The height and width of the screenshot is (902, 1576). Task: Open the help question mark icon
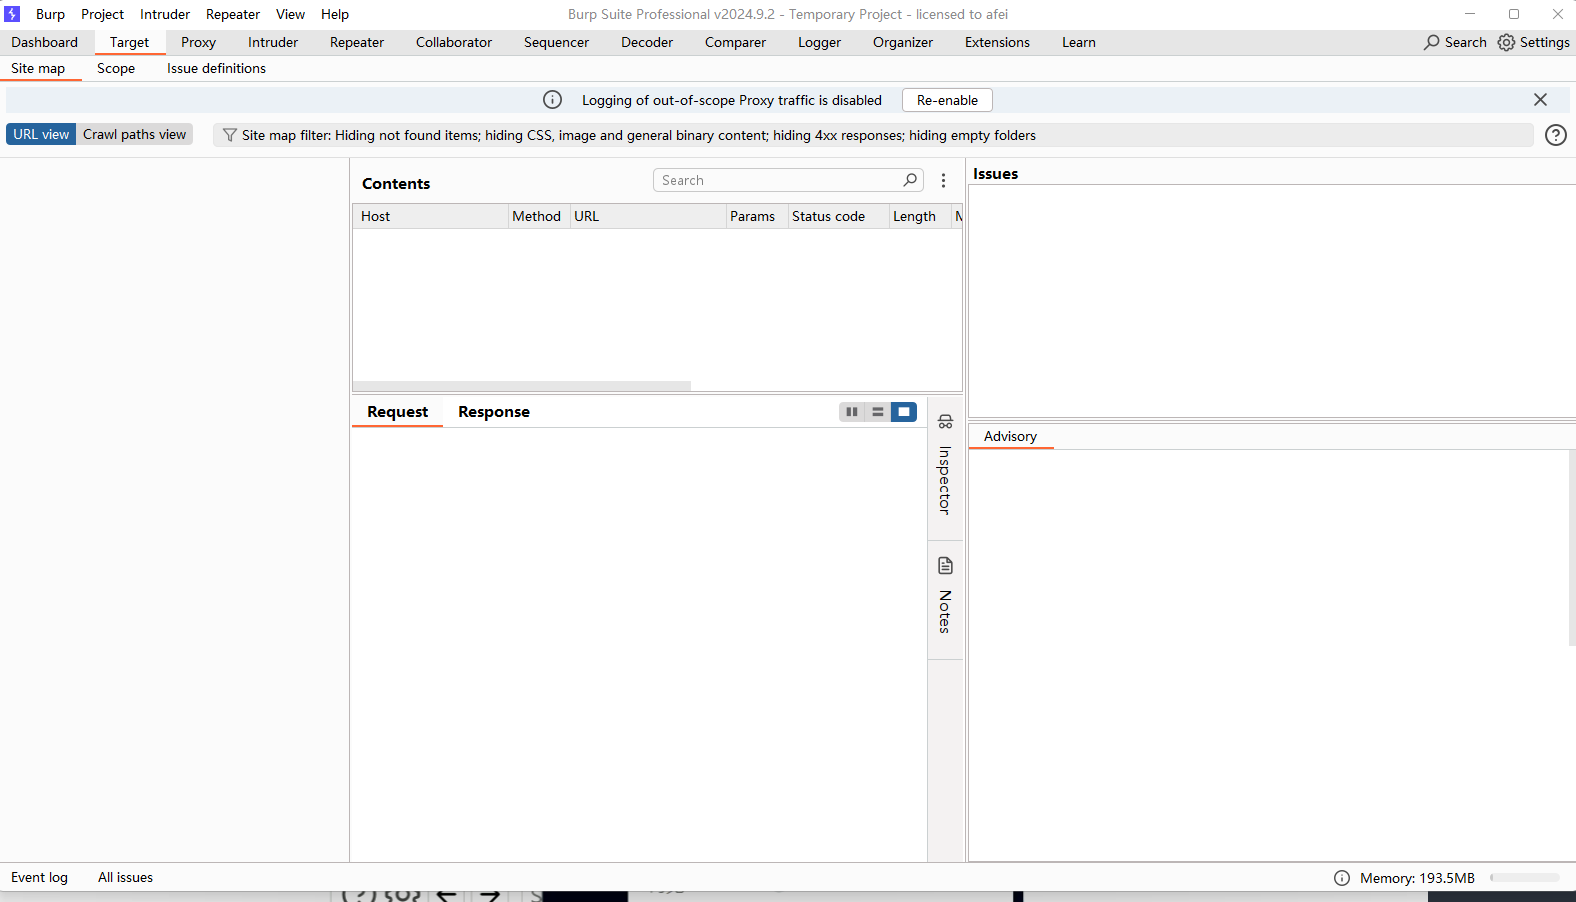pyautogui.click(x=1556, y=135)
